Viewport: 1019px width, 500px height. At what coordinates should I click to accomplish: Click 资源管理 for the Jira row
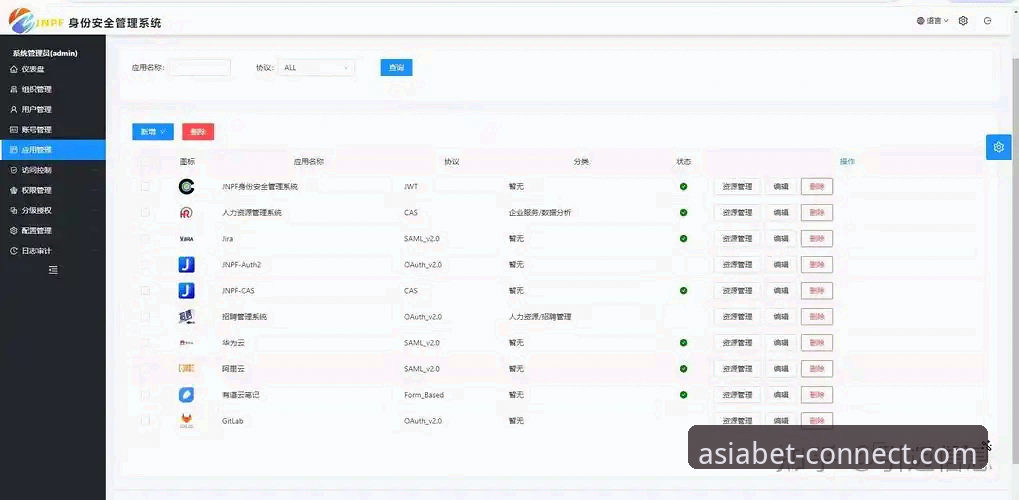737,239
